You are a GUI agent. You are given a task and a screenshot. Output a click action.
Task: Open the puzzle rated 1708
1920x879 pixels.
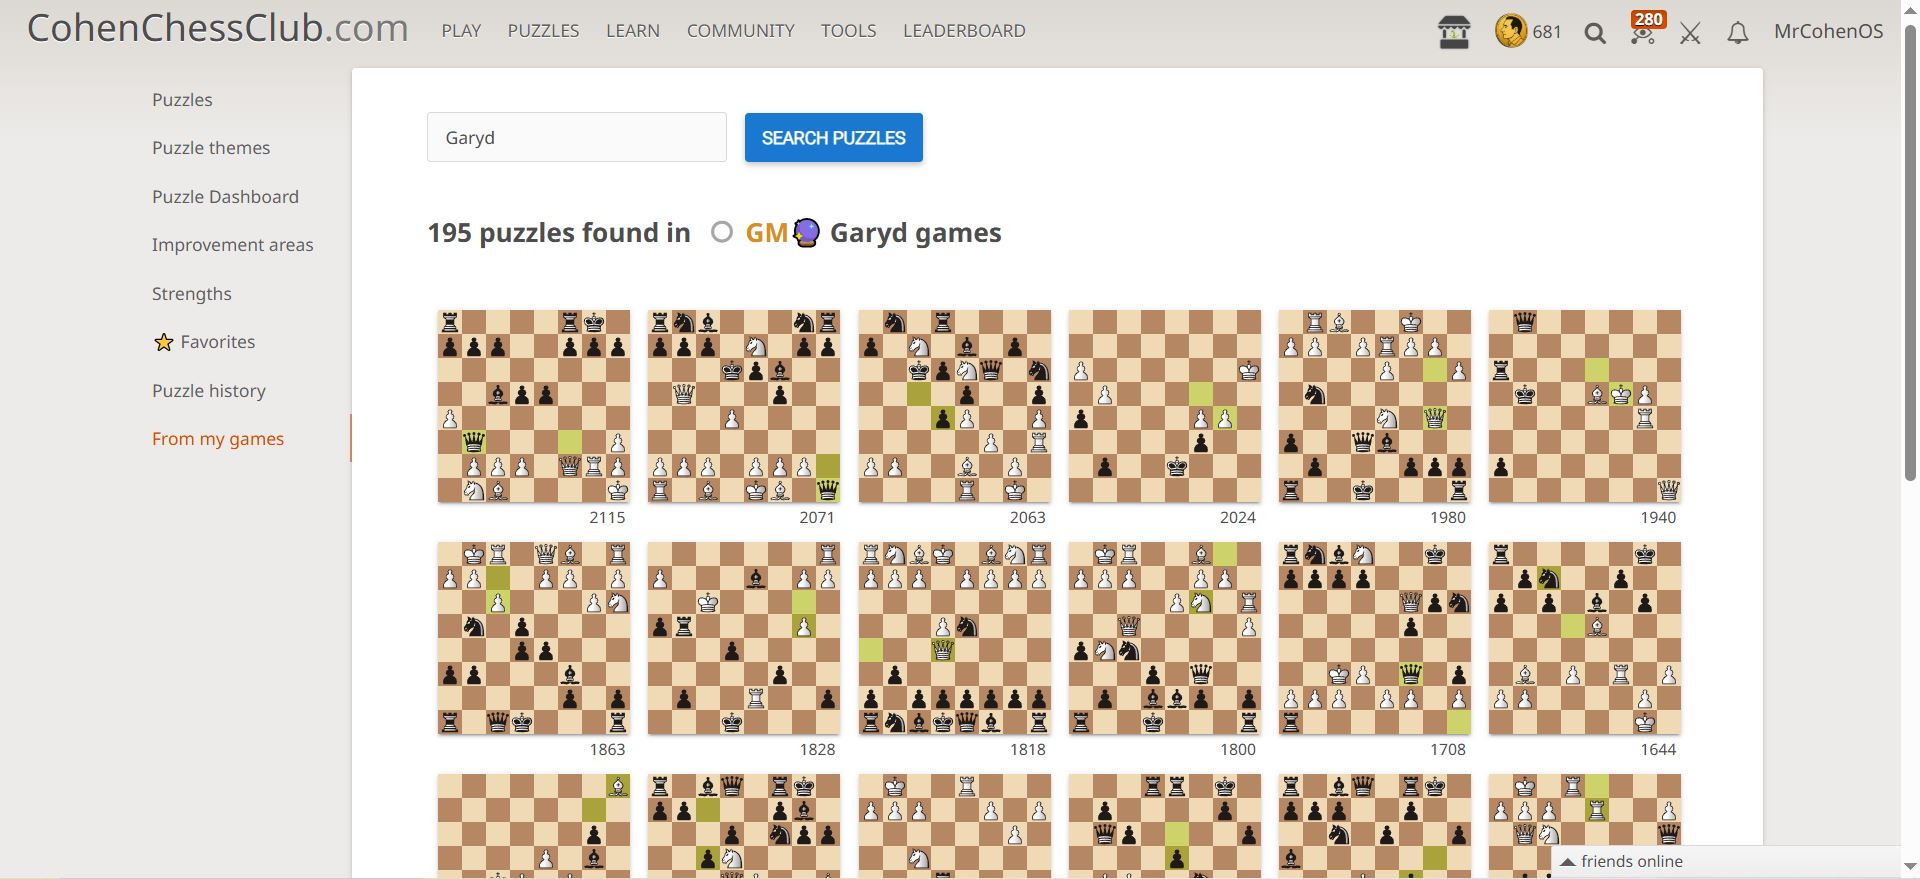click(x=1375, y=638)
